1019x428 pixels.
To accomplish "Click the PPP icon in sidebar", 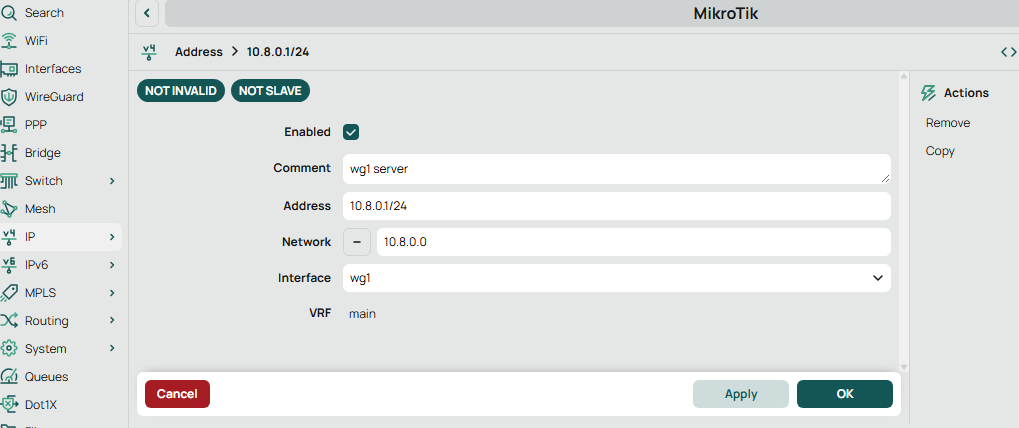I will (x=8, y=124).
